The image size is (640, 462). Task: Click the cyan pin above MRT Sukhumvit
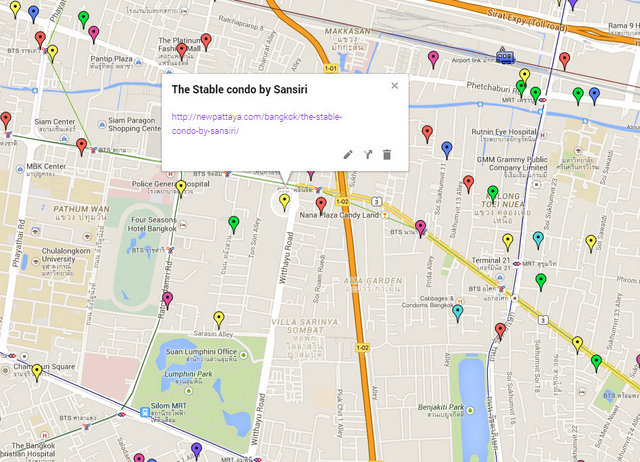pos(538,240)
